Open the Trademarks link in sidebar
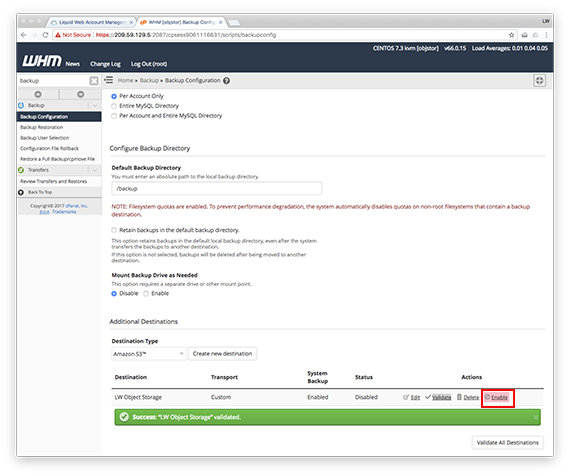 (64, 212)
